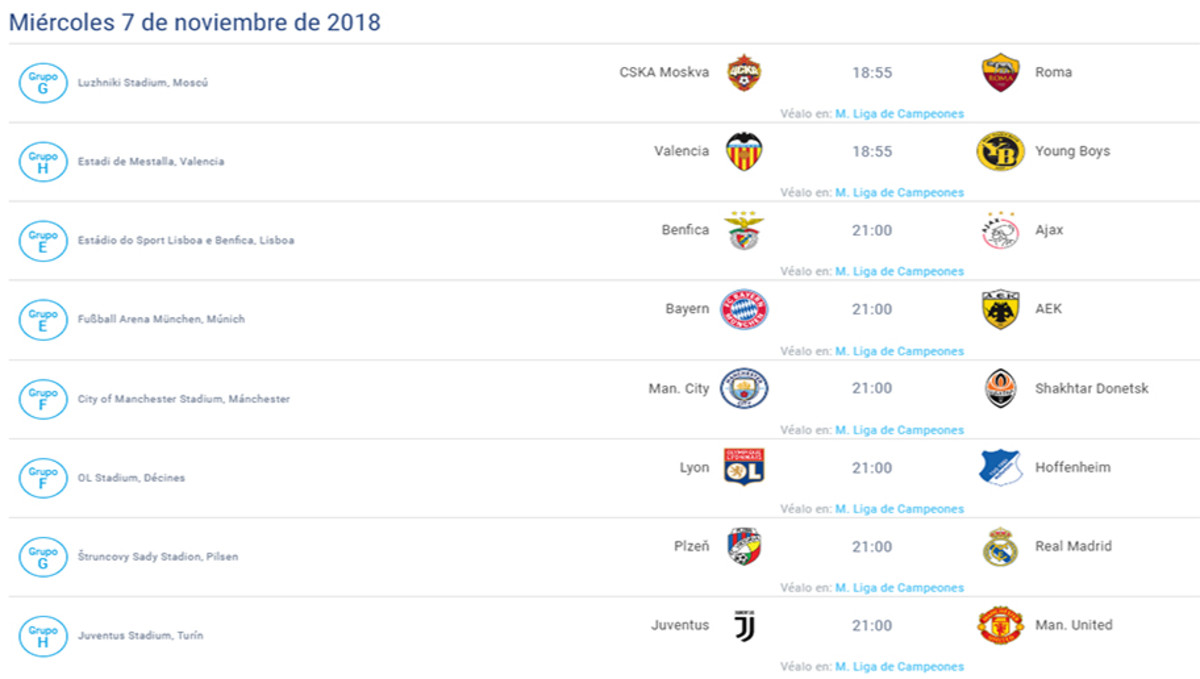Click the Hoffenheim team name

[x=1072, y=468]
